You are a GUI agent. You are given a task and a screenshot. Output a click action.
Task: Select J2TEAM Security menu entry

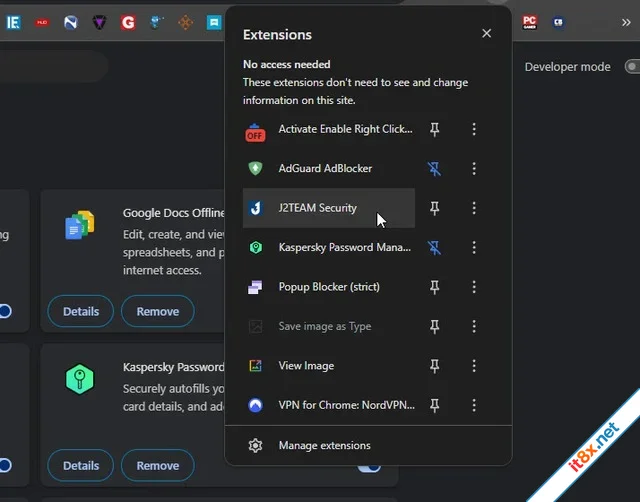(329, 208)
